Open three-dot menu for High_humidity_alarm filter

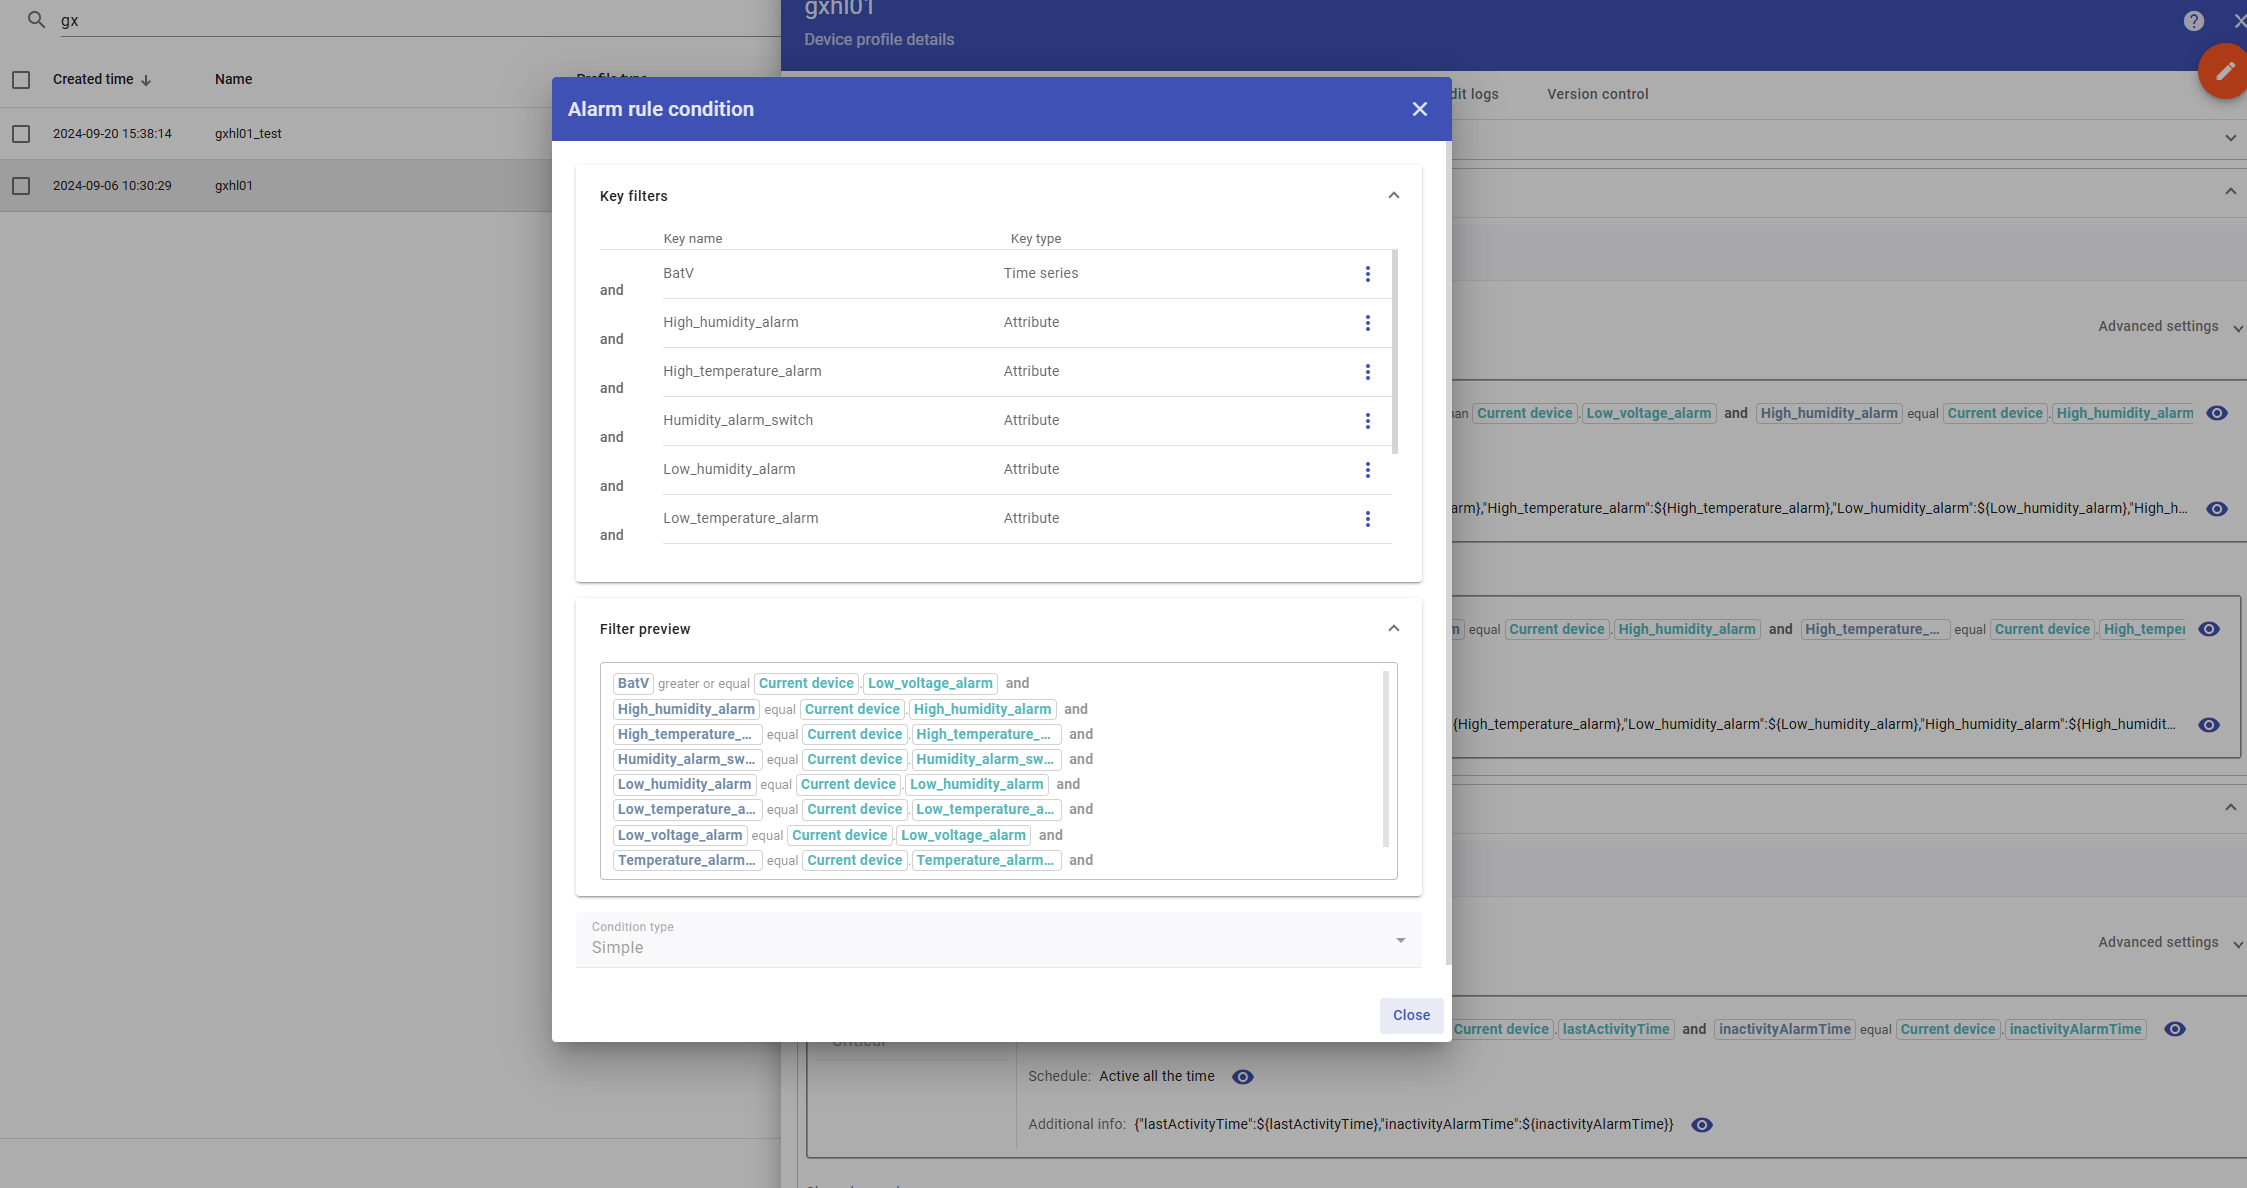[x=1367, y=323]
